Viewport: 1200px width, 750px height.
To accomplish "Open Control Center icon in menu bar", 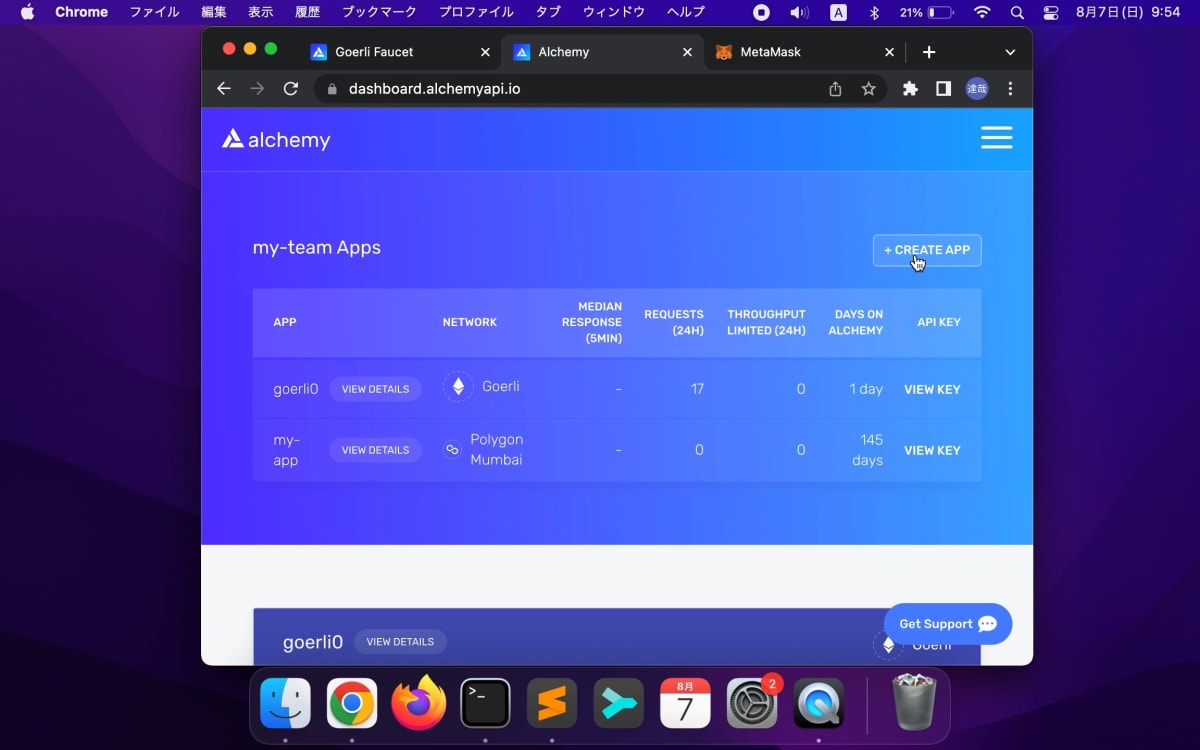I will click(x=1050, y=12).
